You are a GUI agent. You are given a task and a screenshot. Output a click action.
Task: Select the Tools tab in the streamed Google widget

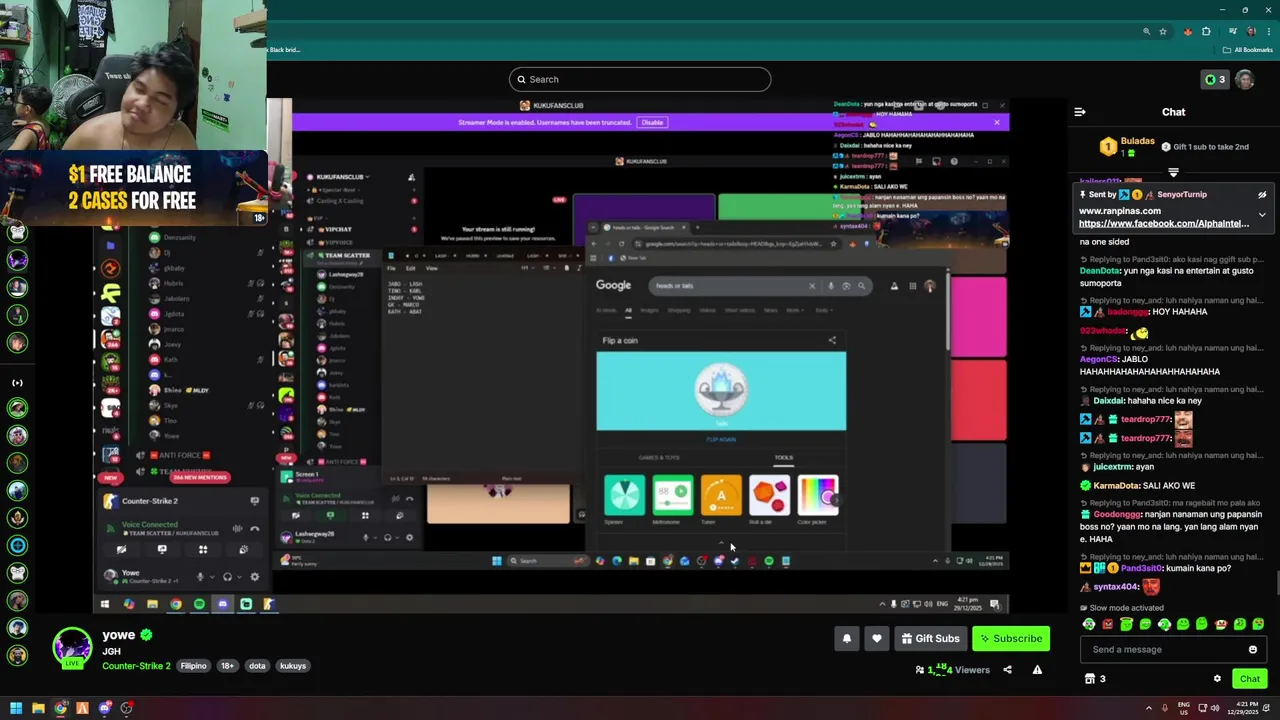click(x=783, y=458)
